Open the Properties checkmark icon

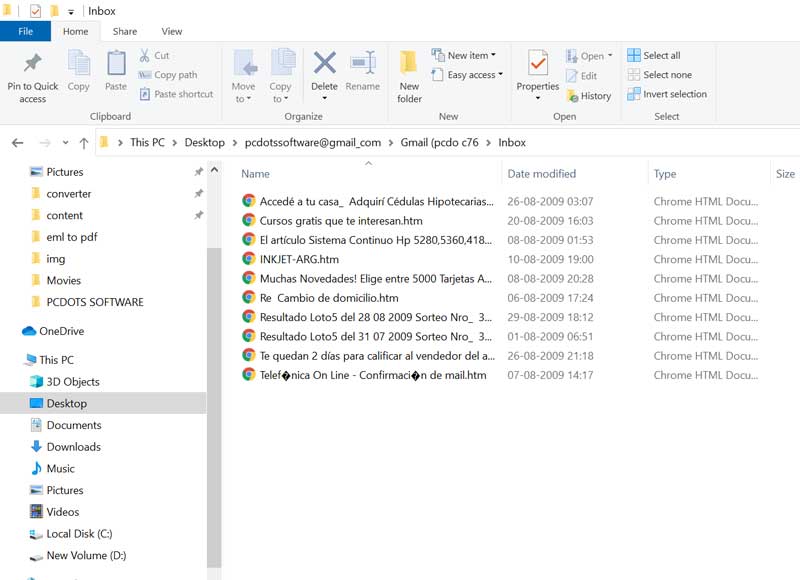pyautogui.click(x=538, y=63)
